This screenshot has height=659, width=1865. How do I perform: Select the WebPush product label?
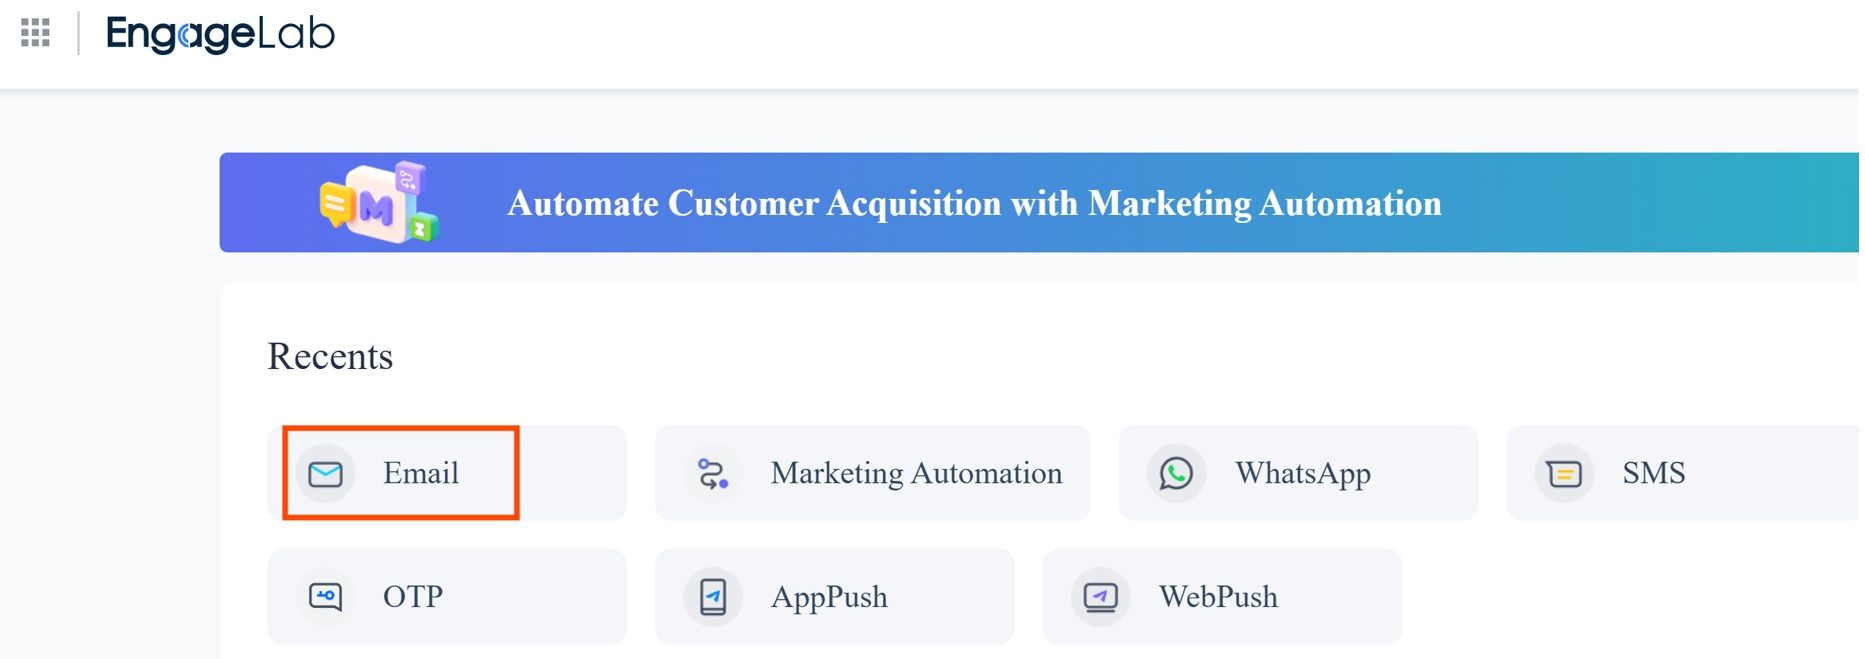click(1218, 597)
